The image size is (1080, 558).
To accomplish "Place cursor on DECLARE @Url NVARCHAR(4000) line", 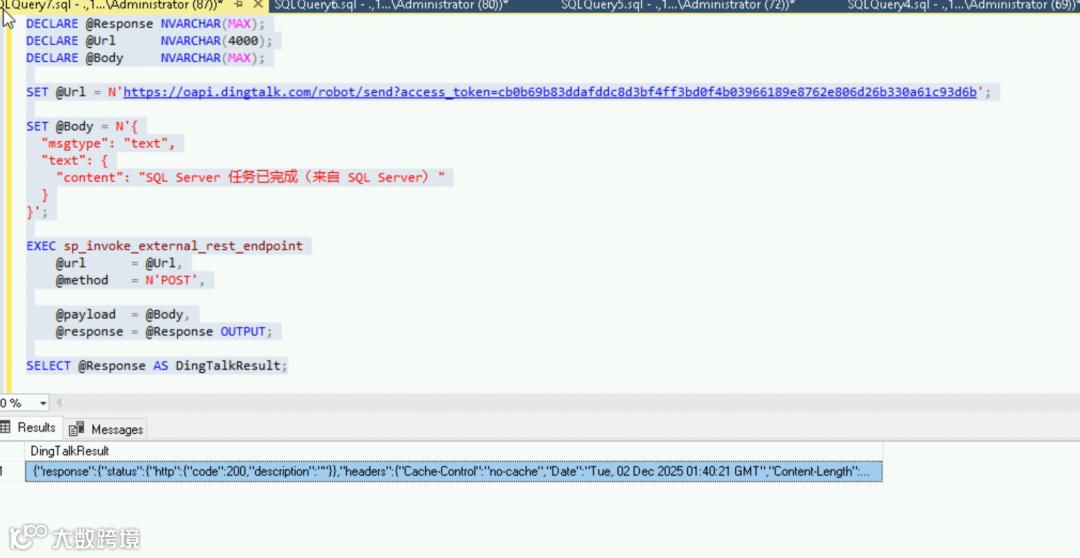I will click(x=149, y=41).
